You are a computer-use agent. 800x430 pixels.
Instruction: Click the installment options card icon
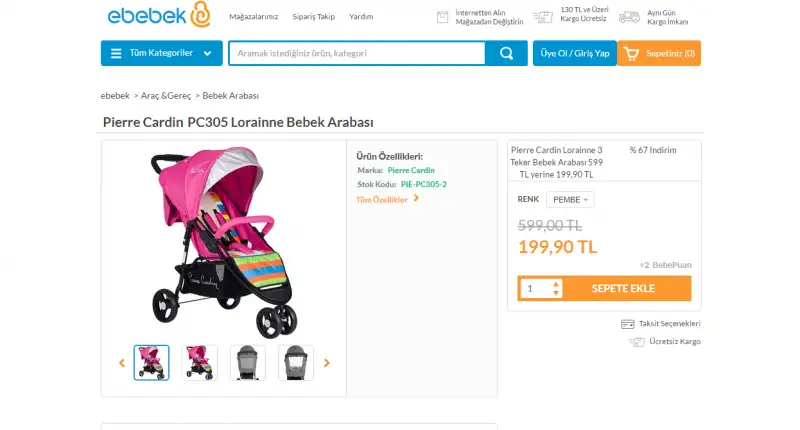pyautogui.click(x=627, y=324)
